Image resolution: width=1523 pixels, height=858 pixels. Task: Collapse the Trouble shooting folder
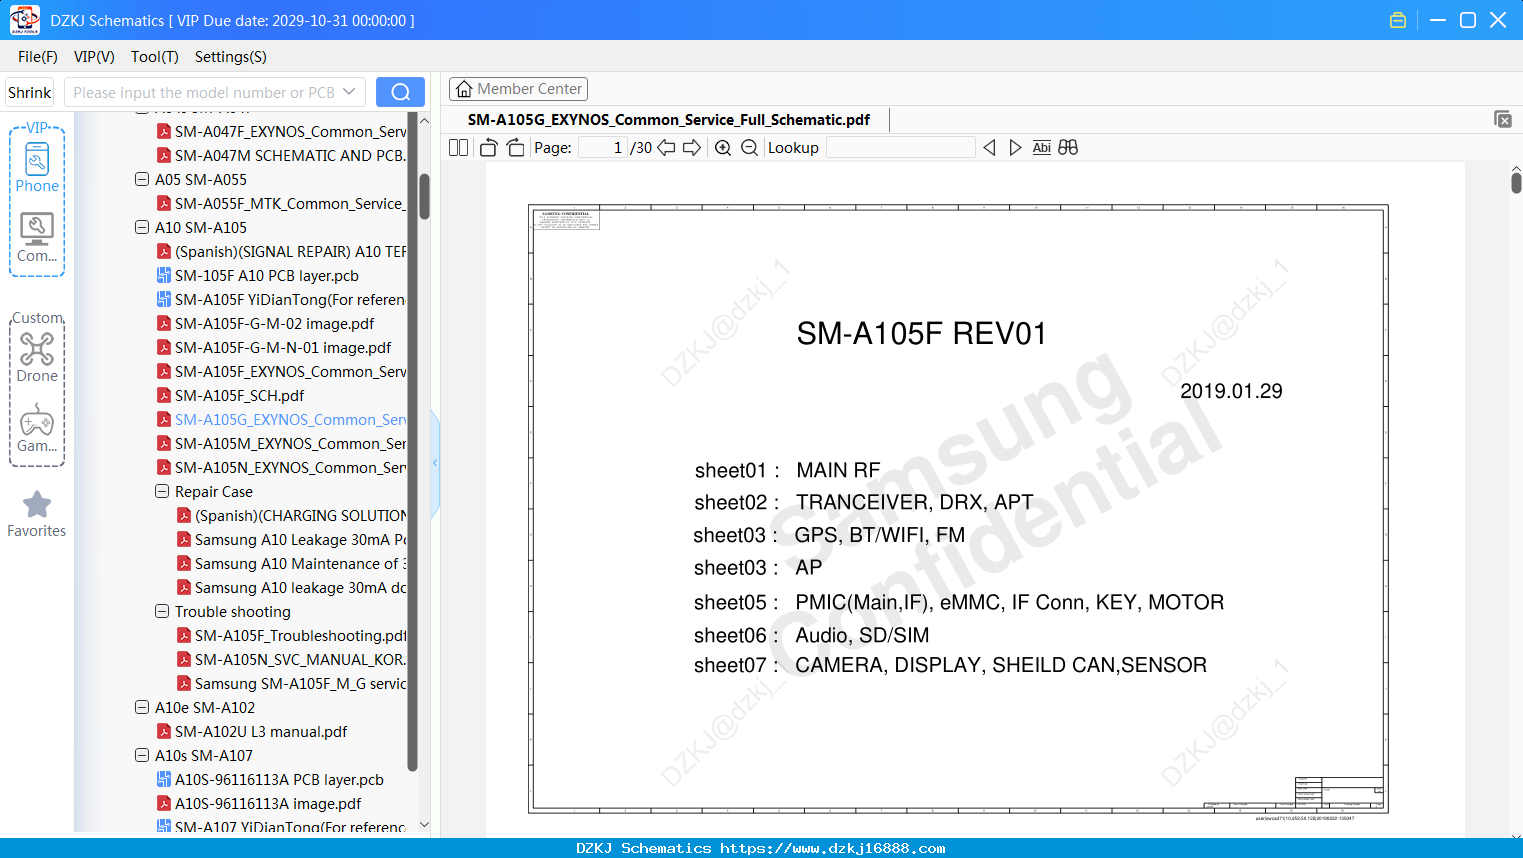coord(162,611)
